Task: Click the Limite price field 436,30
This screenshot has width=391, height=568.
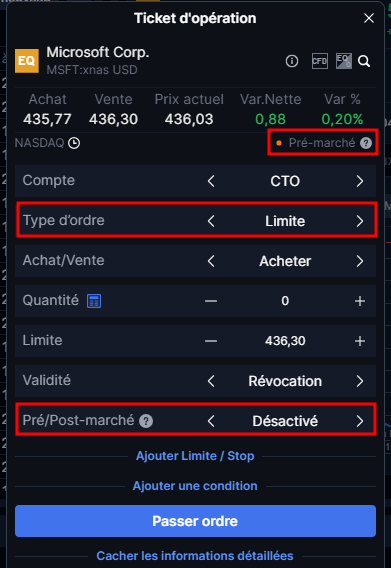Action: [285, 341]
